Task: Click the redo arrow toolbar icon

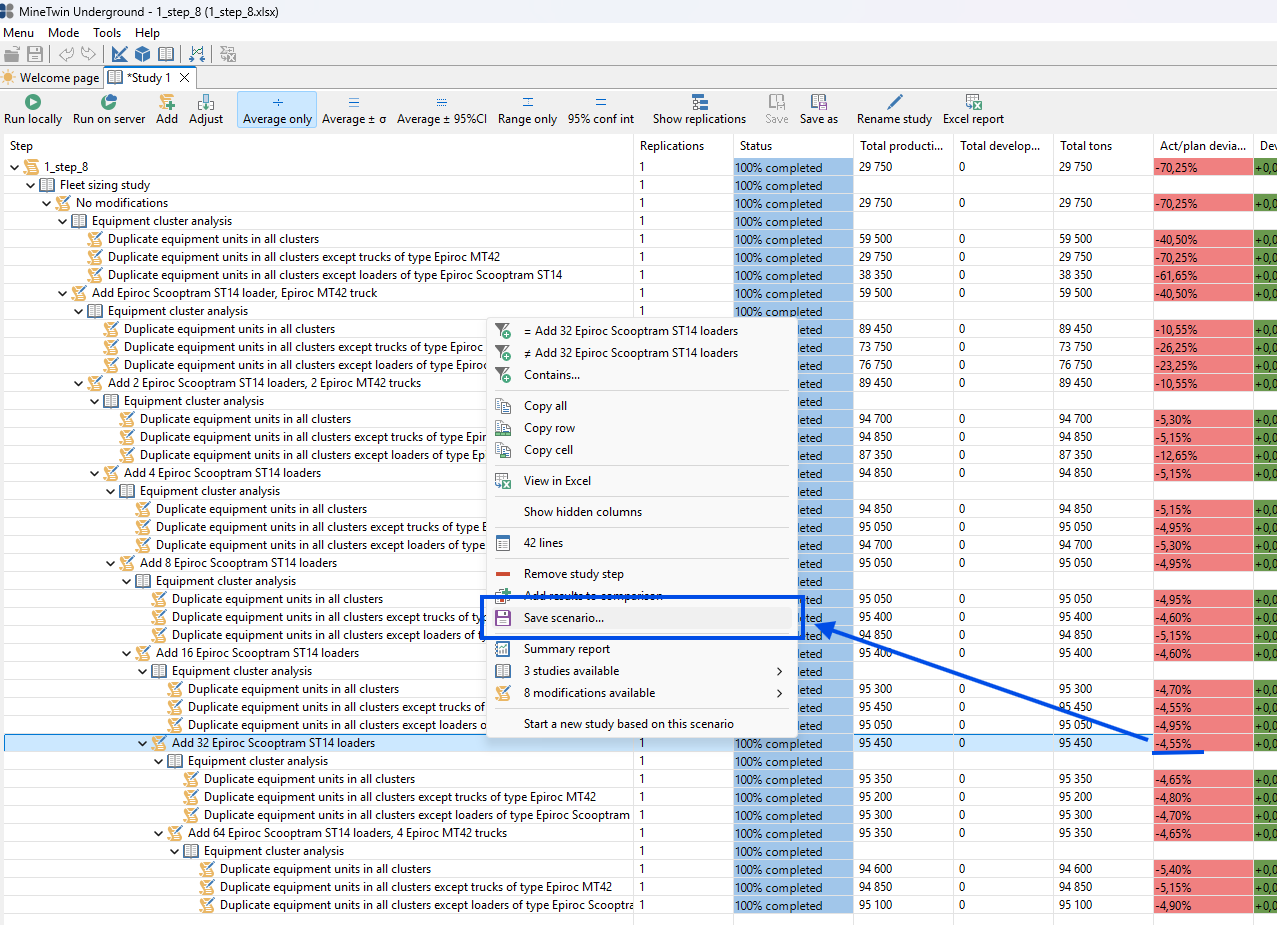Action: (89, 54)
